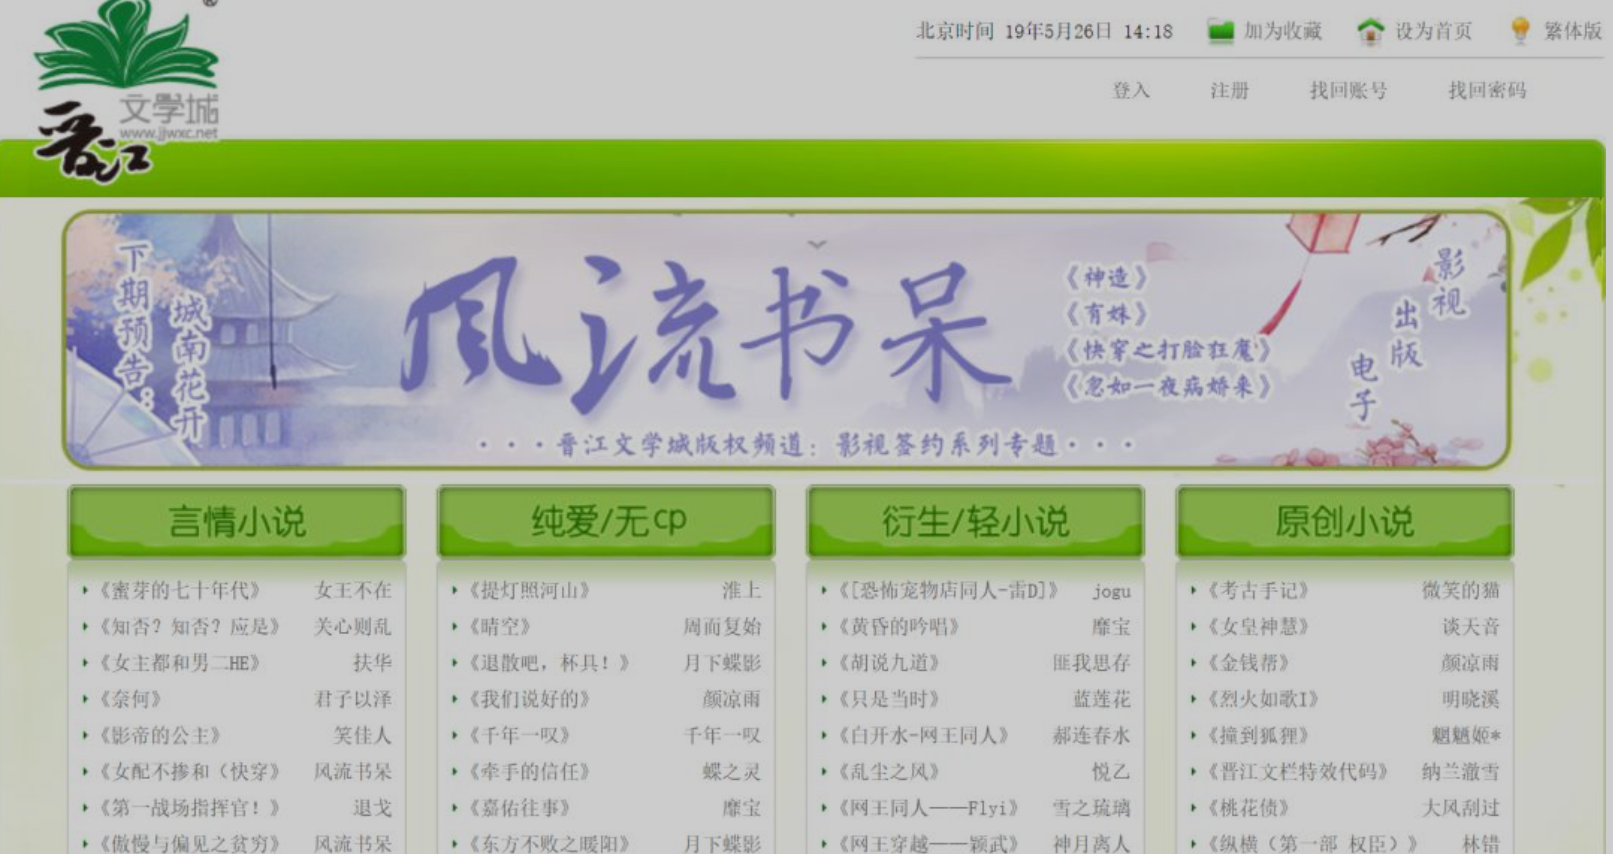This screenshot has width=1613, height=854.
Task: Open novel 《晴空》
Action: pyautogui.click(x=498, y=627)
